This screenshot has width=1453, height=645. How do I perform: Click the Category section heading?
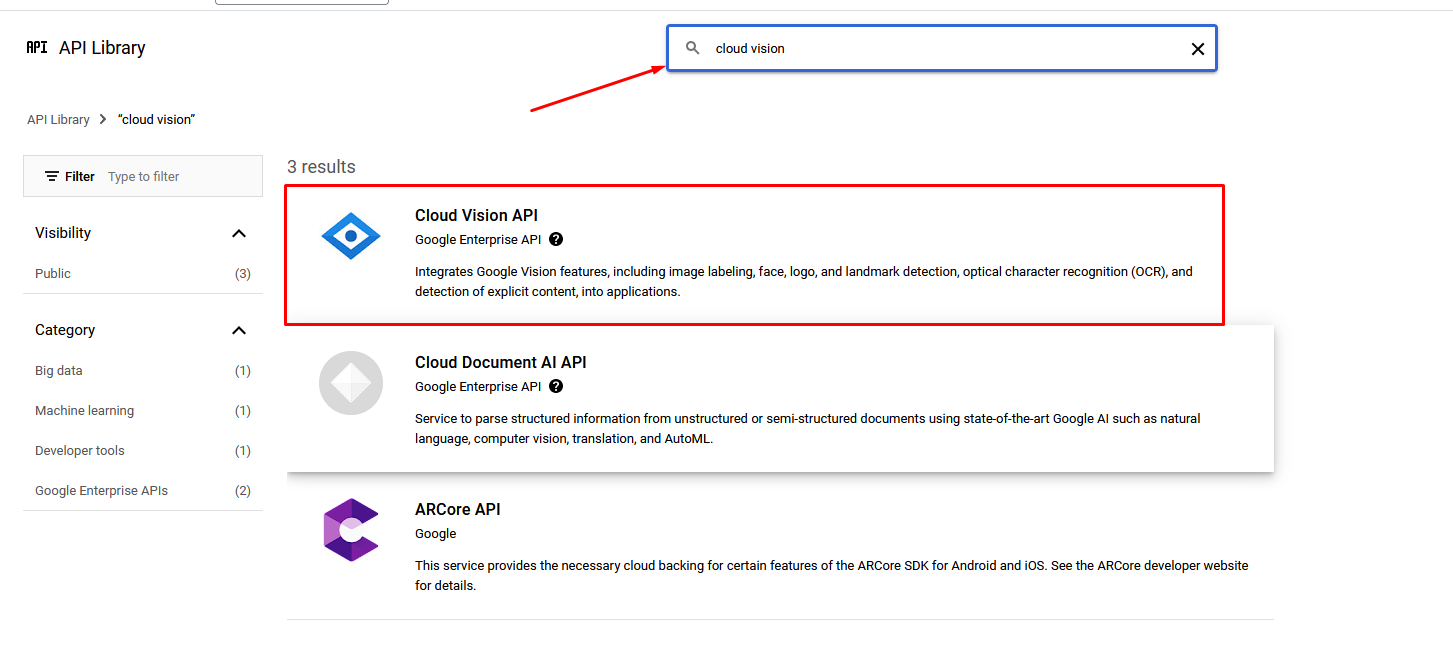pyautogui.click(x=65, y=330)
